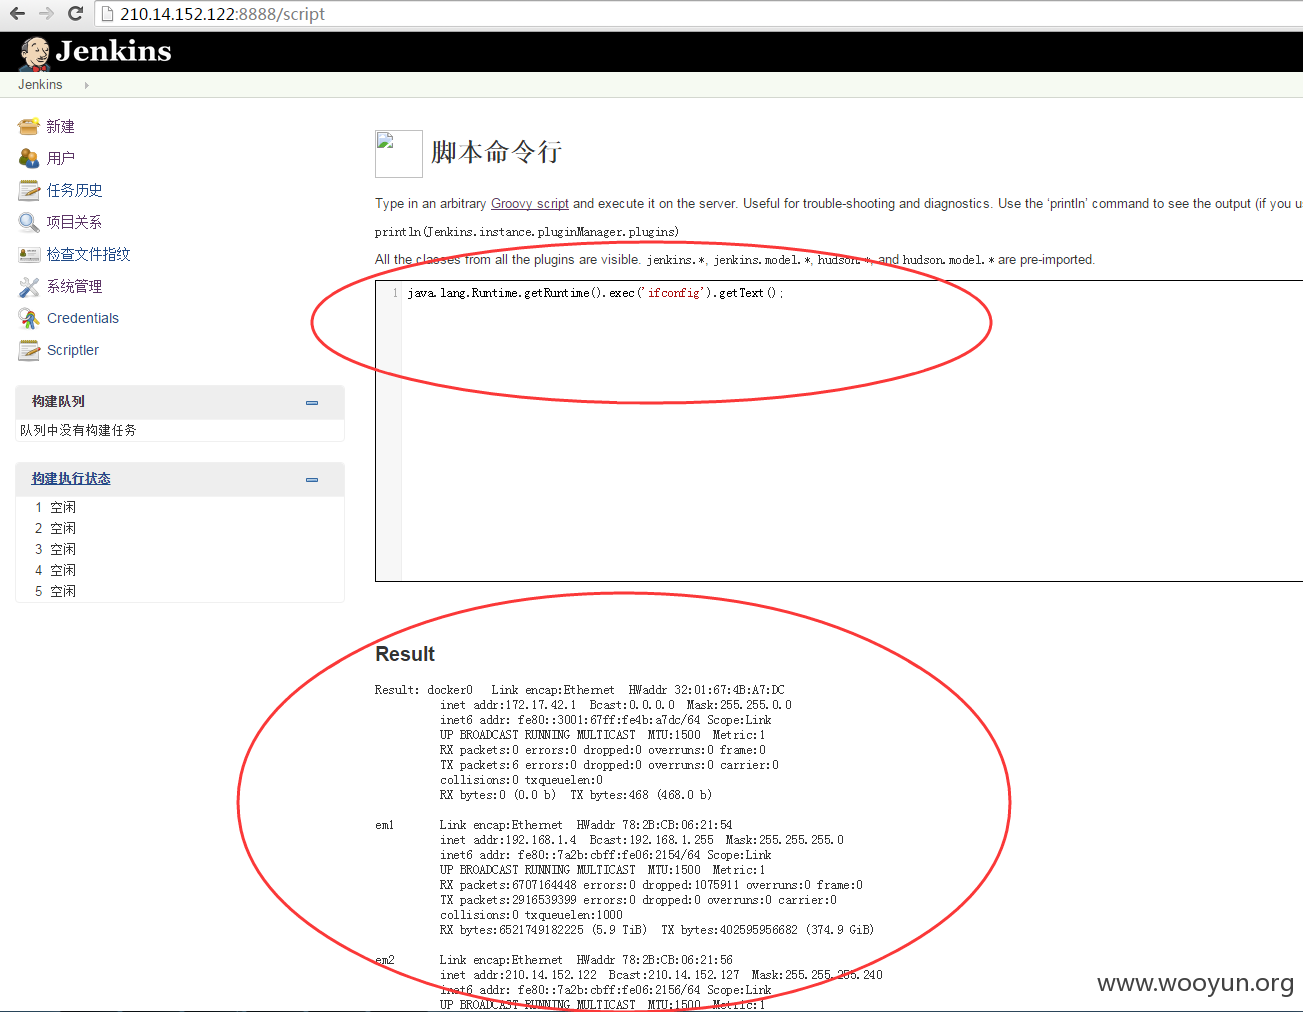
Task: Click the 脚本命令行 page title
Action: [x=496, y=152]
